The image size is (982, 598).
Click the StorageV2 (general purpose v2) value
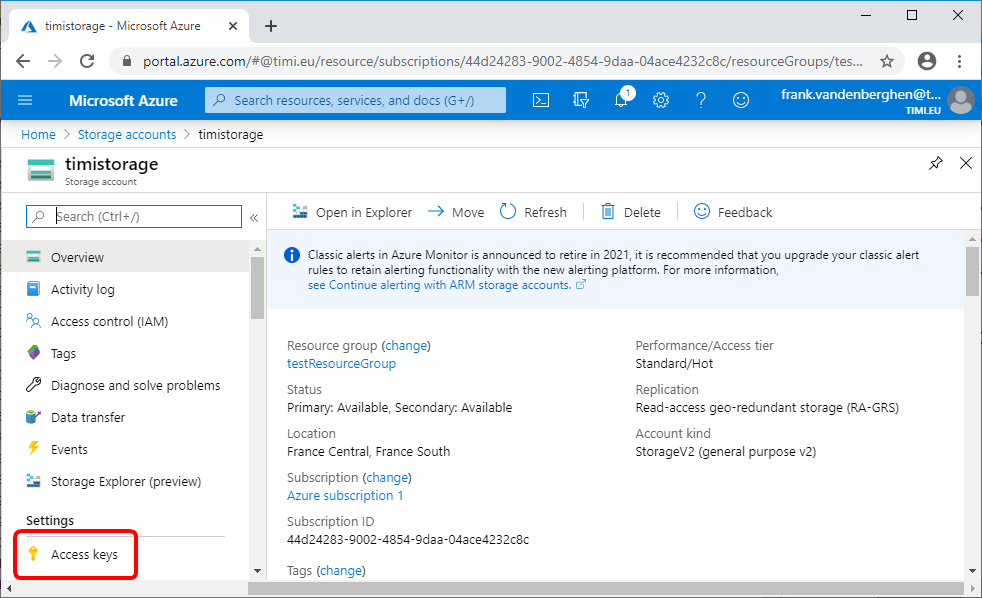726,451
